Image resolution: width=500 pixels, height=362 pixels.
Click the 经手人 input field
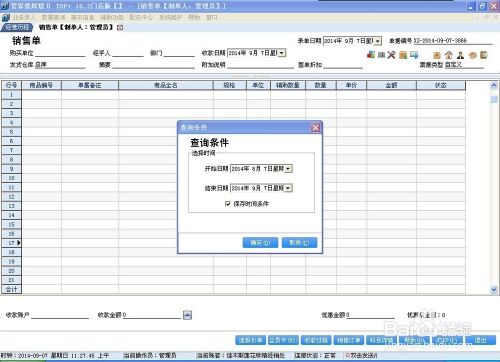click(128, 53)
